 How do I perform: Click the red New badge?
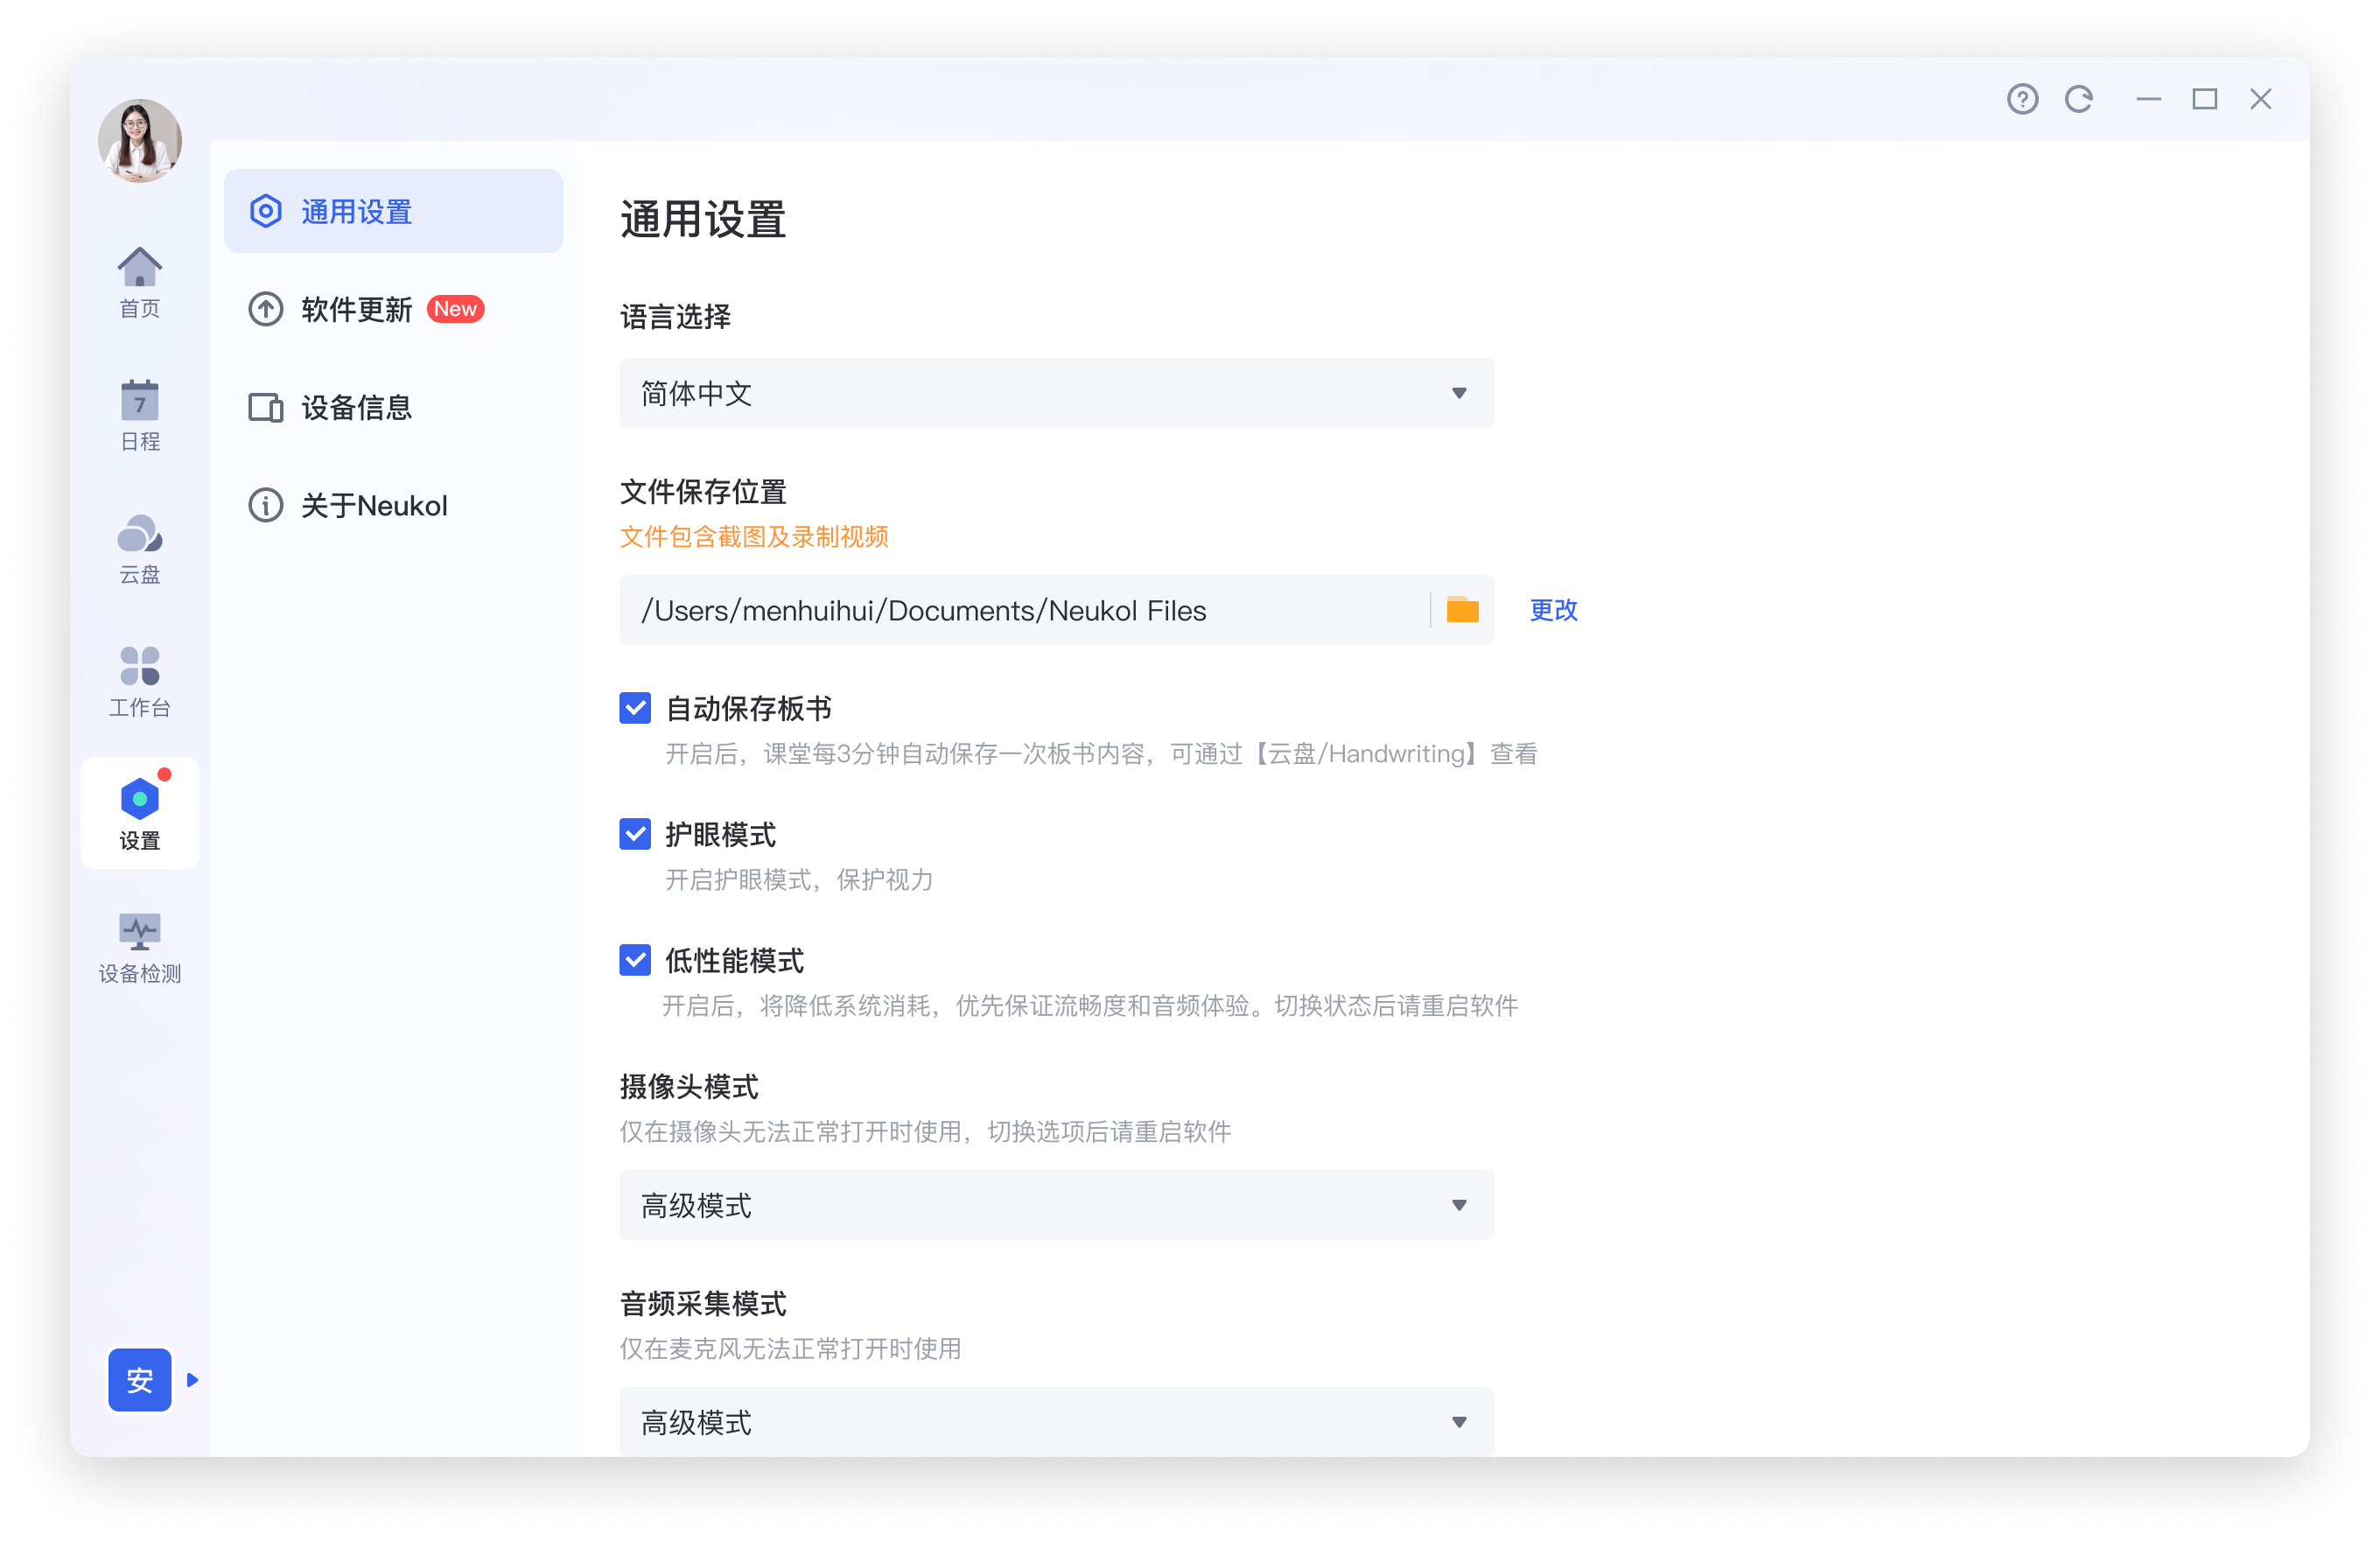(456, 309)
